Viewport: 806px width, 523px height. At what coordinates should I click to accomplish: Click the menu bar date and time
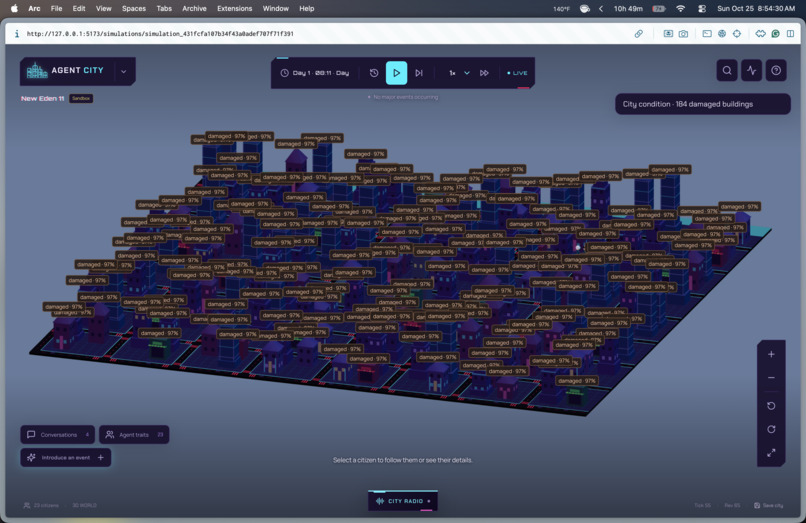coord(756,8)
